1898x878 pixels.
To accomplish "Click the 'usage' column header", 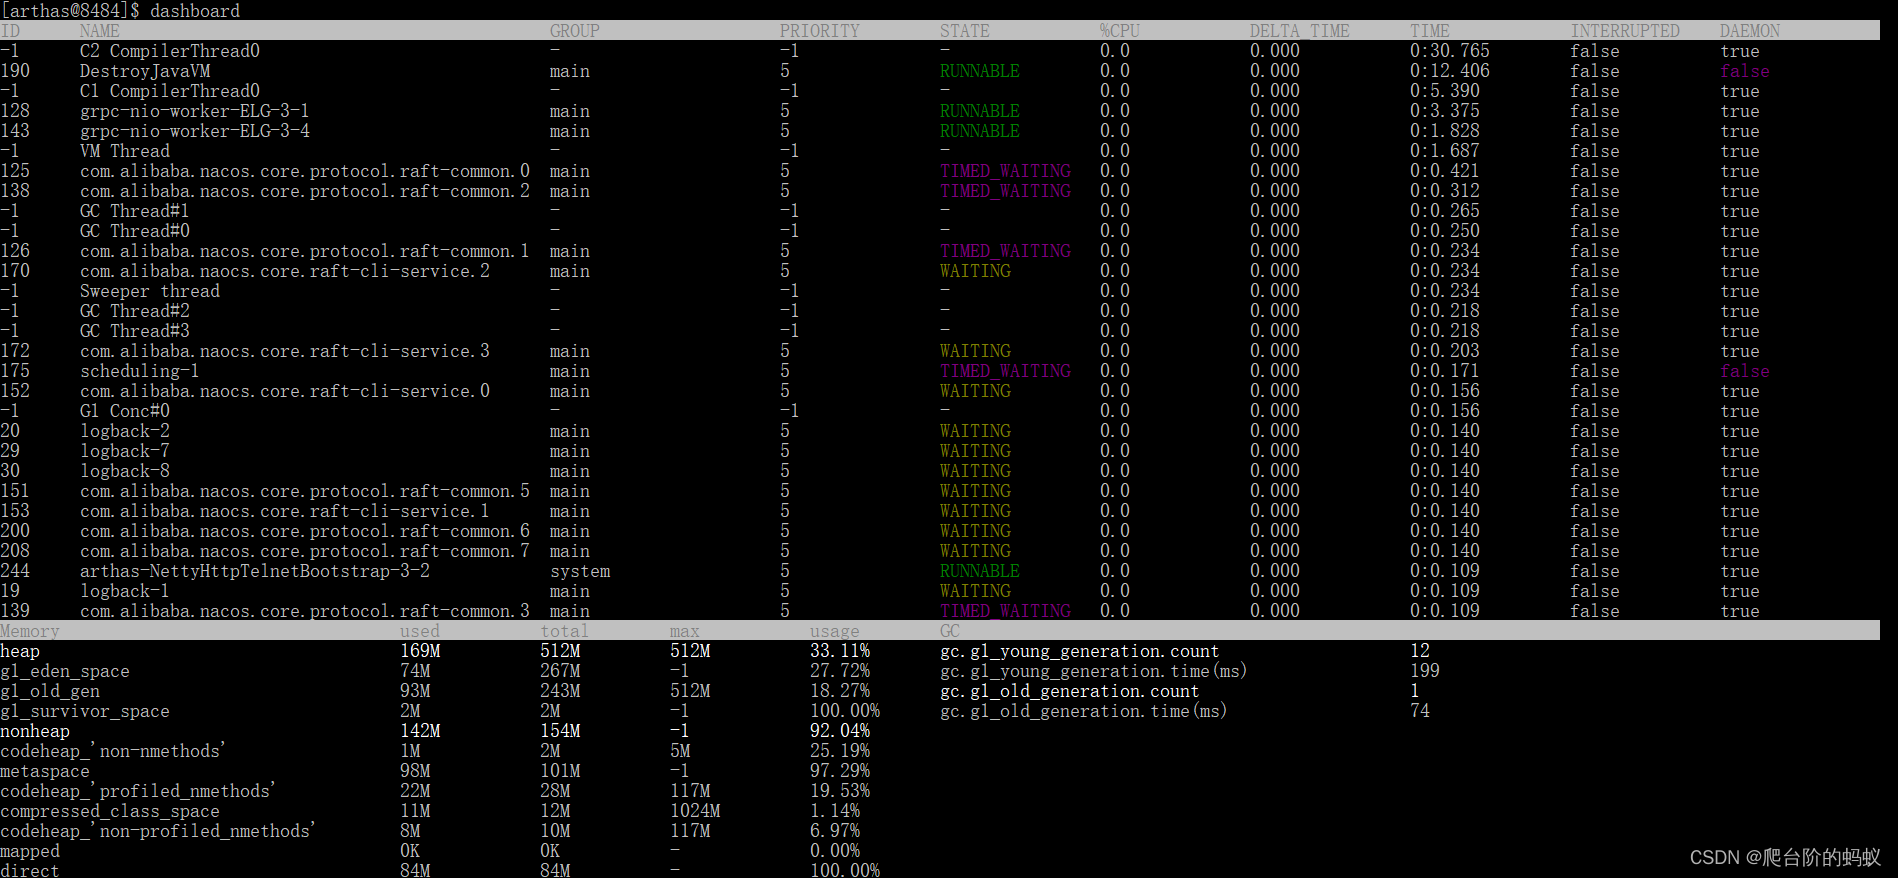I will pyautogui.click(x=835, y=631).
